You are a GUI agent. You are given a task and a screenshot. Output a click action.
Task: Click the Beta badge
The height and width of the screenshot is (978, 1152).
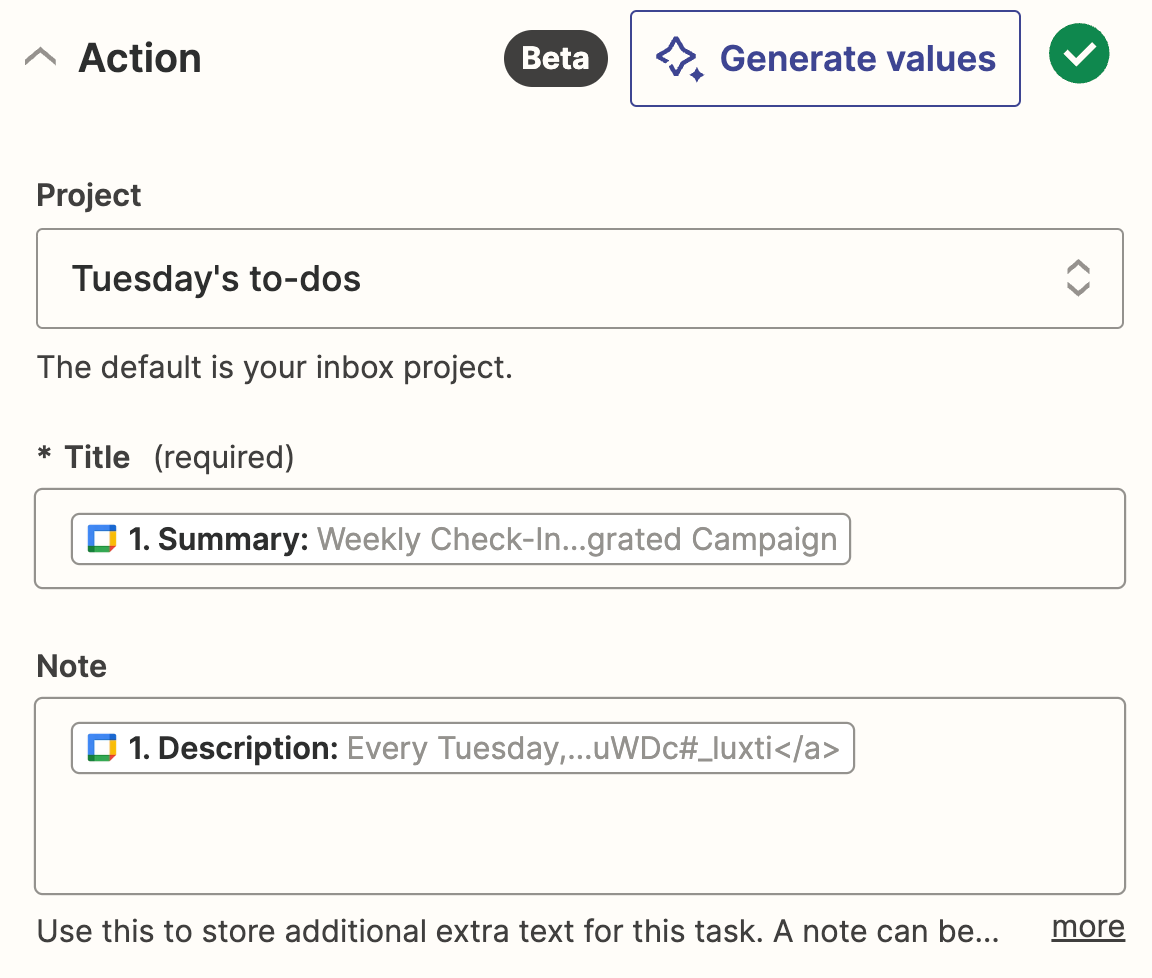tap(555, 59)
